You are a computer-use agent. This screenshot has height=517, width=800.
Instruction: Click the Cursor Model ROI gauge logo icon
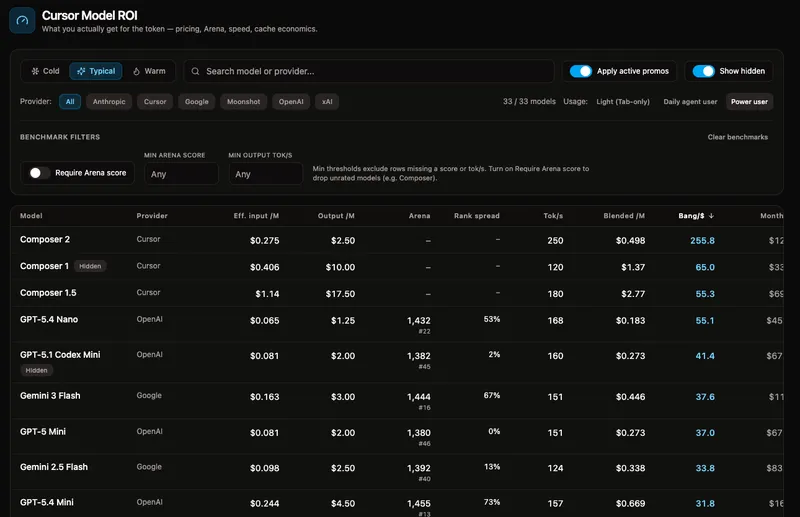point(22,20)
